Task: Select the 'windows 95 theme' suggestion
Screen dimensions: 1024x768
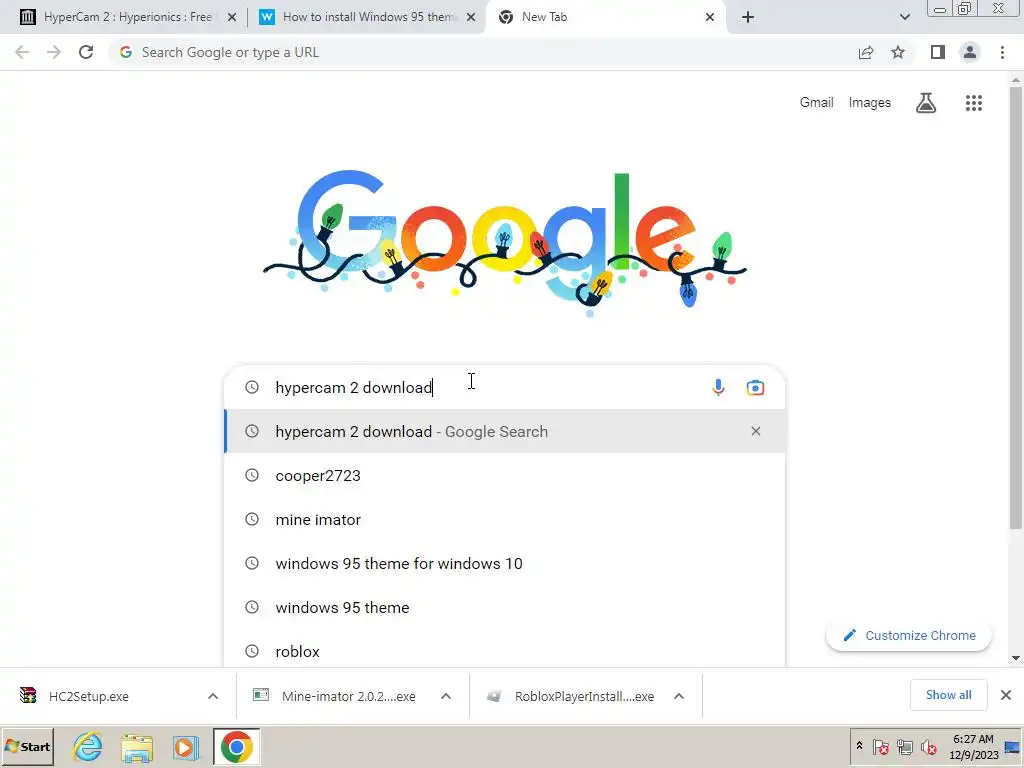Action: (x=504, y=607)
